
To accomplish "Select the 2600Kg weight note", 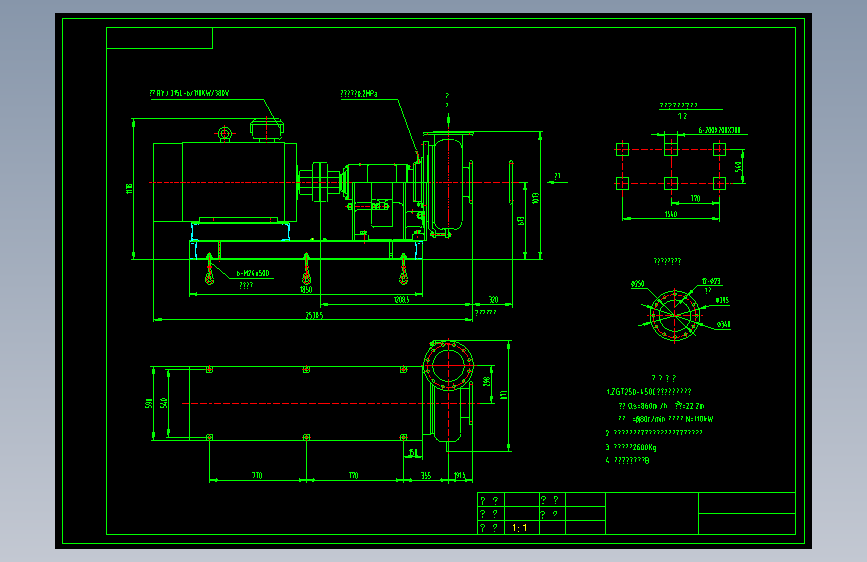I will pyautogui.click(x=631, y=447).
